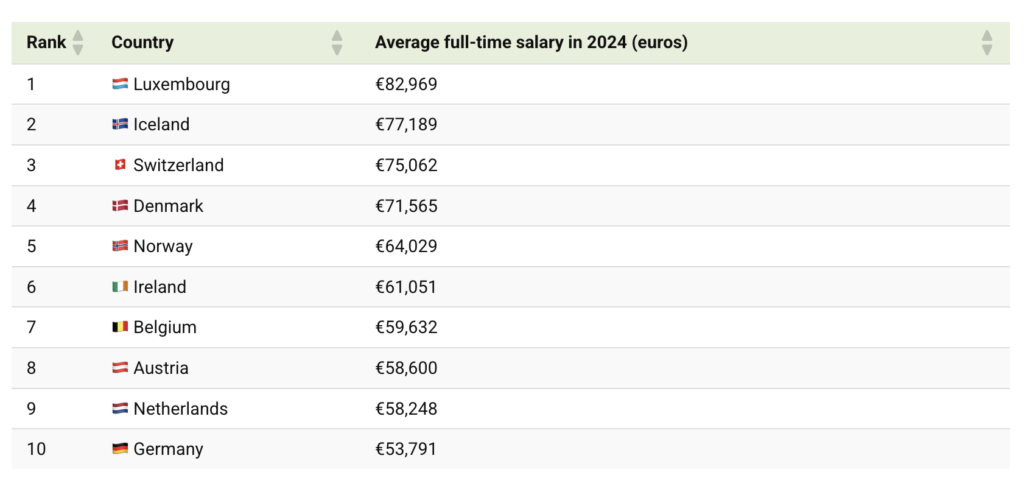Click the Country column header text
This screenshot has width=1024, height=503.
pyautogui.click(x=142, y=43)
